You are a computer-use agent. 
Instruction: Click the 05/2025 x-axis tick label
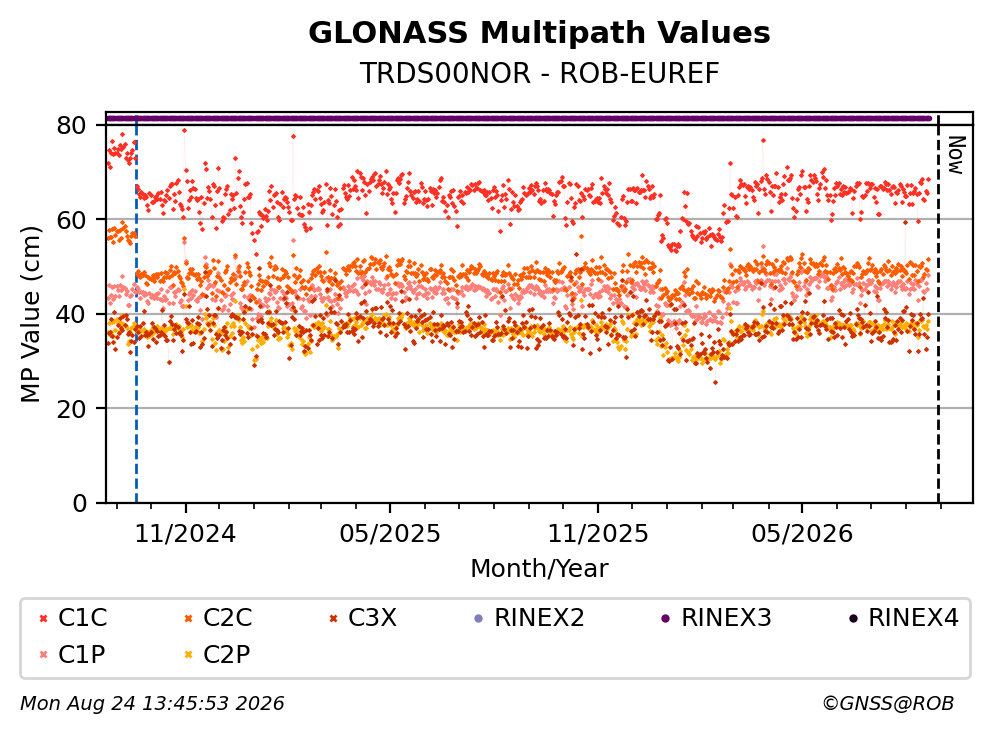(x=389, y=534)
